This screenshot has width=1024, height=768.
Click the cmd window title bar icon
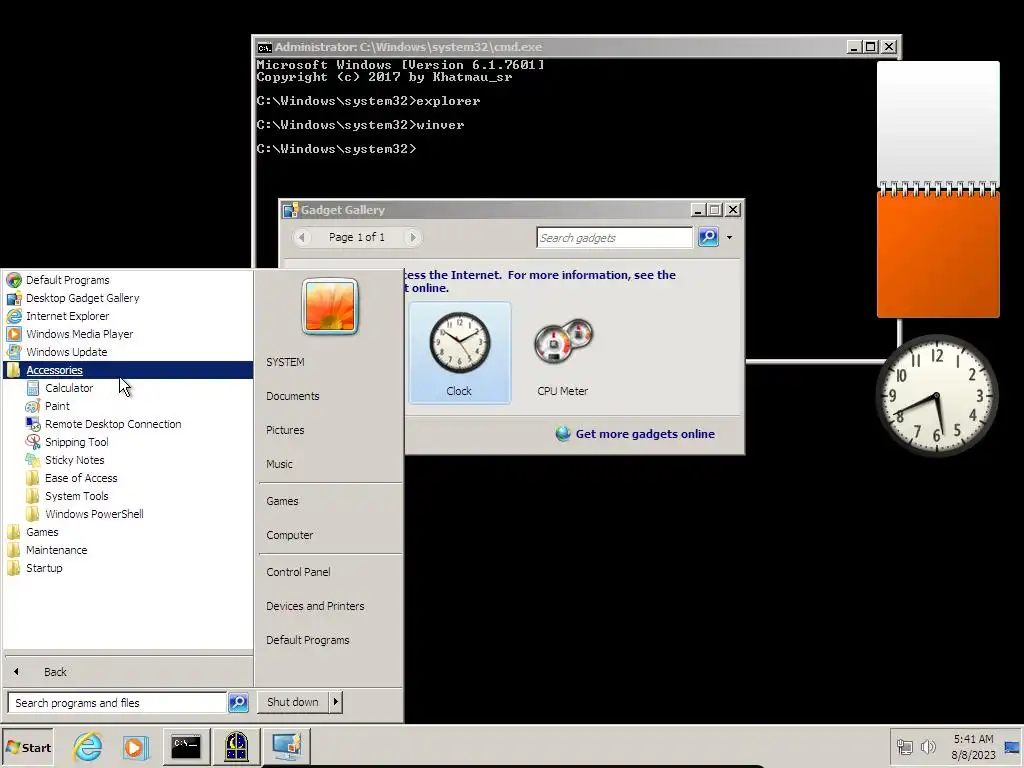264,47
